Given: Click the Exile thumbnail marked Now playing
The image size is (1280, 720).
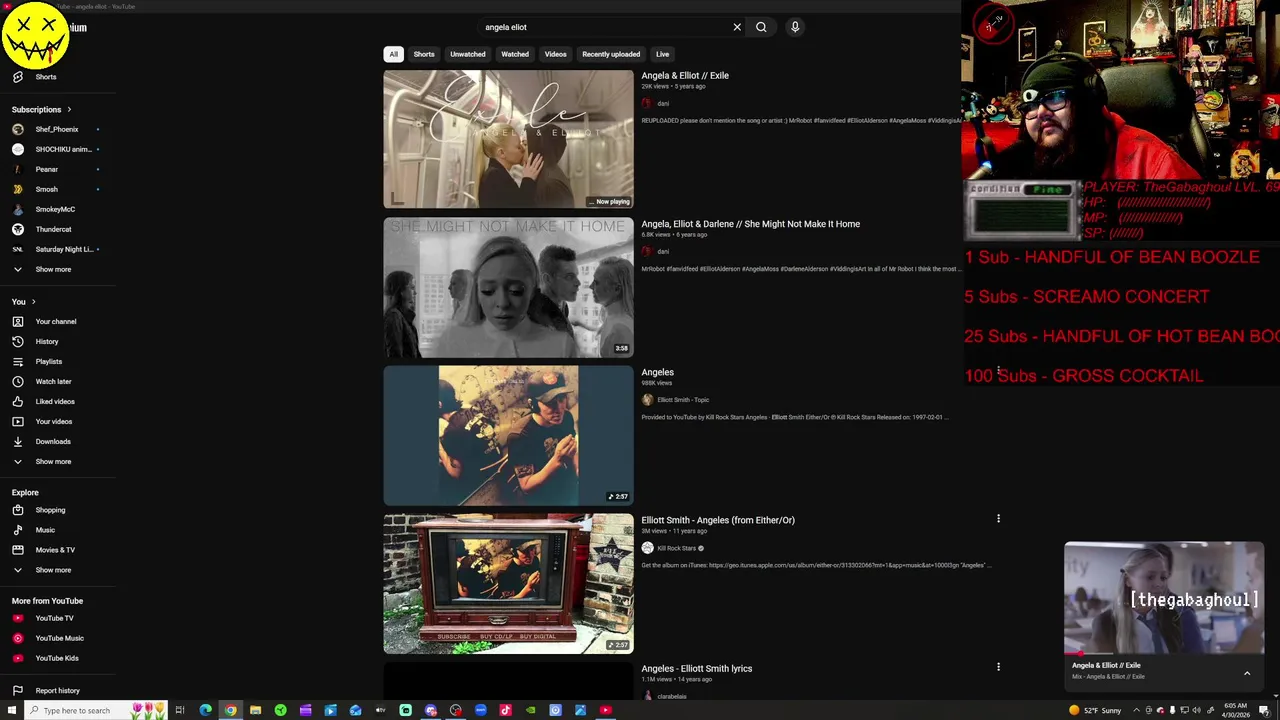Looking at the screenshot, I should coord(508,139).
